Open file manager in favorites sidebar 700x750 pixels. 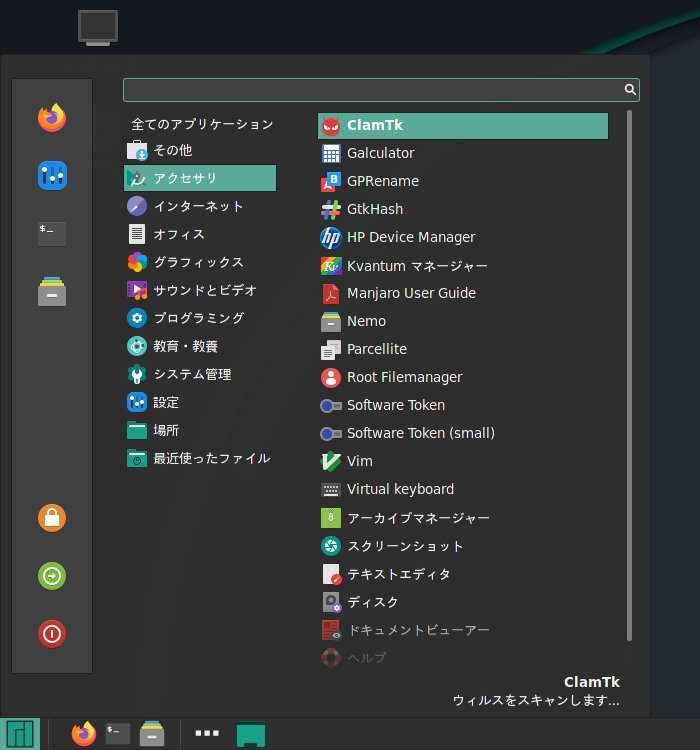point(52,291)
